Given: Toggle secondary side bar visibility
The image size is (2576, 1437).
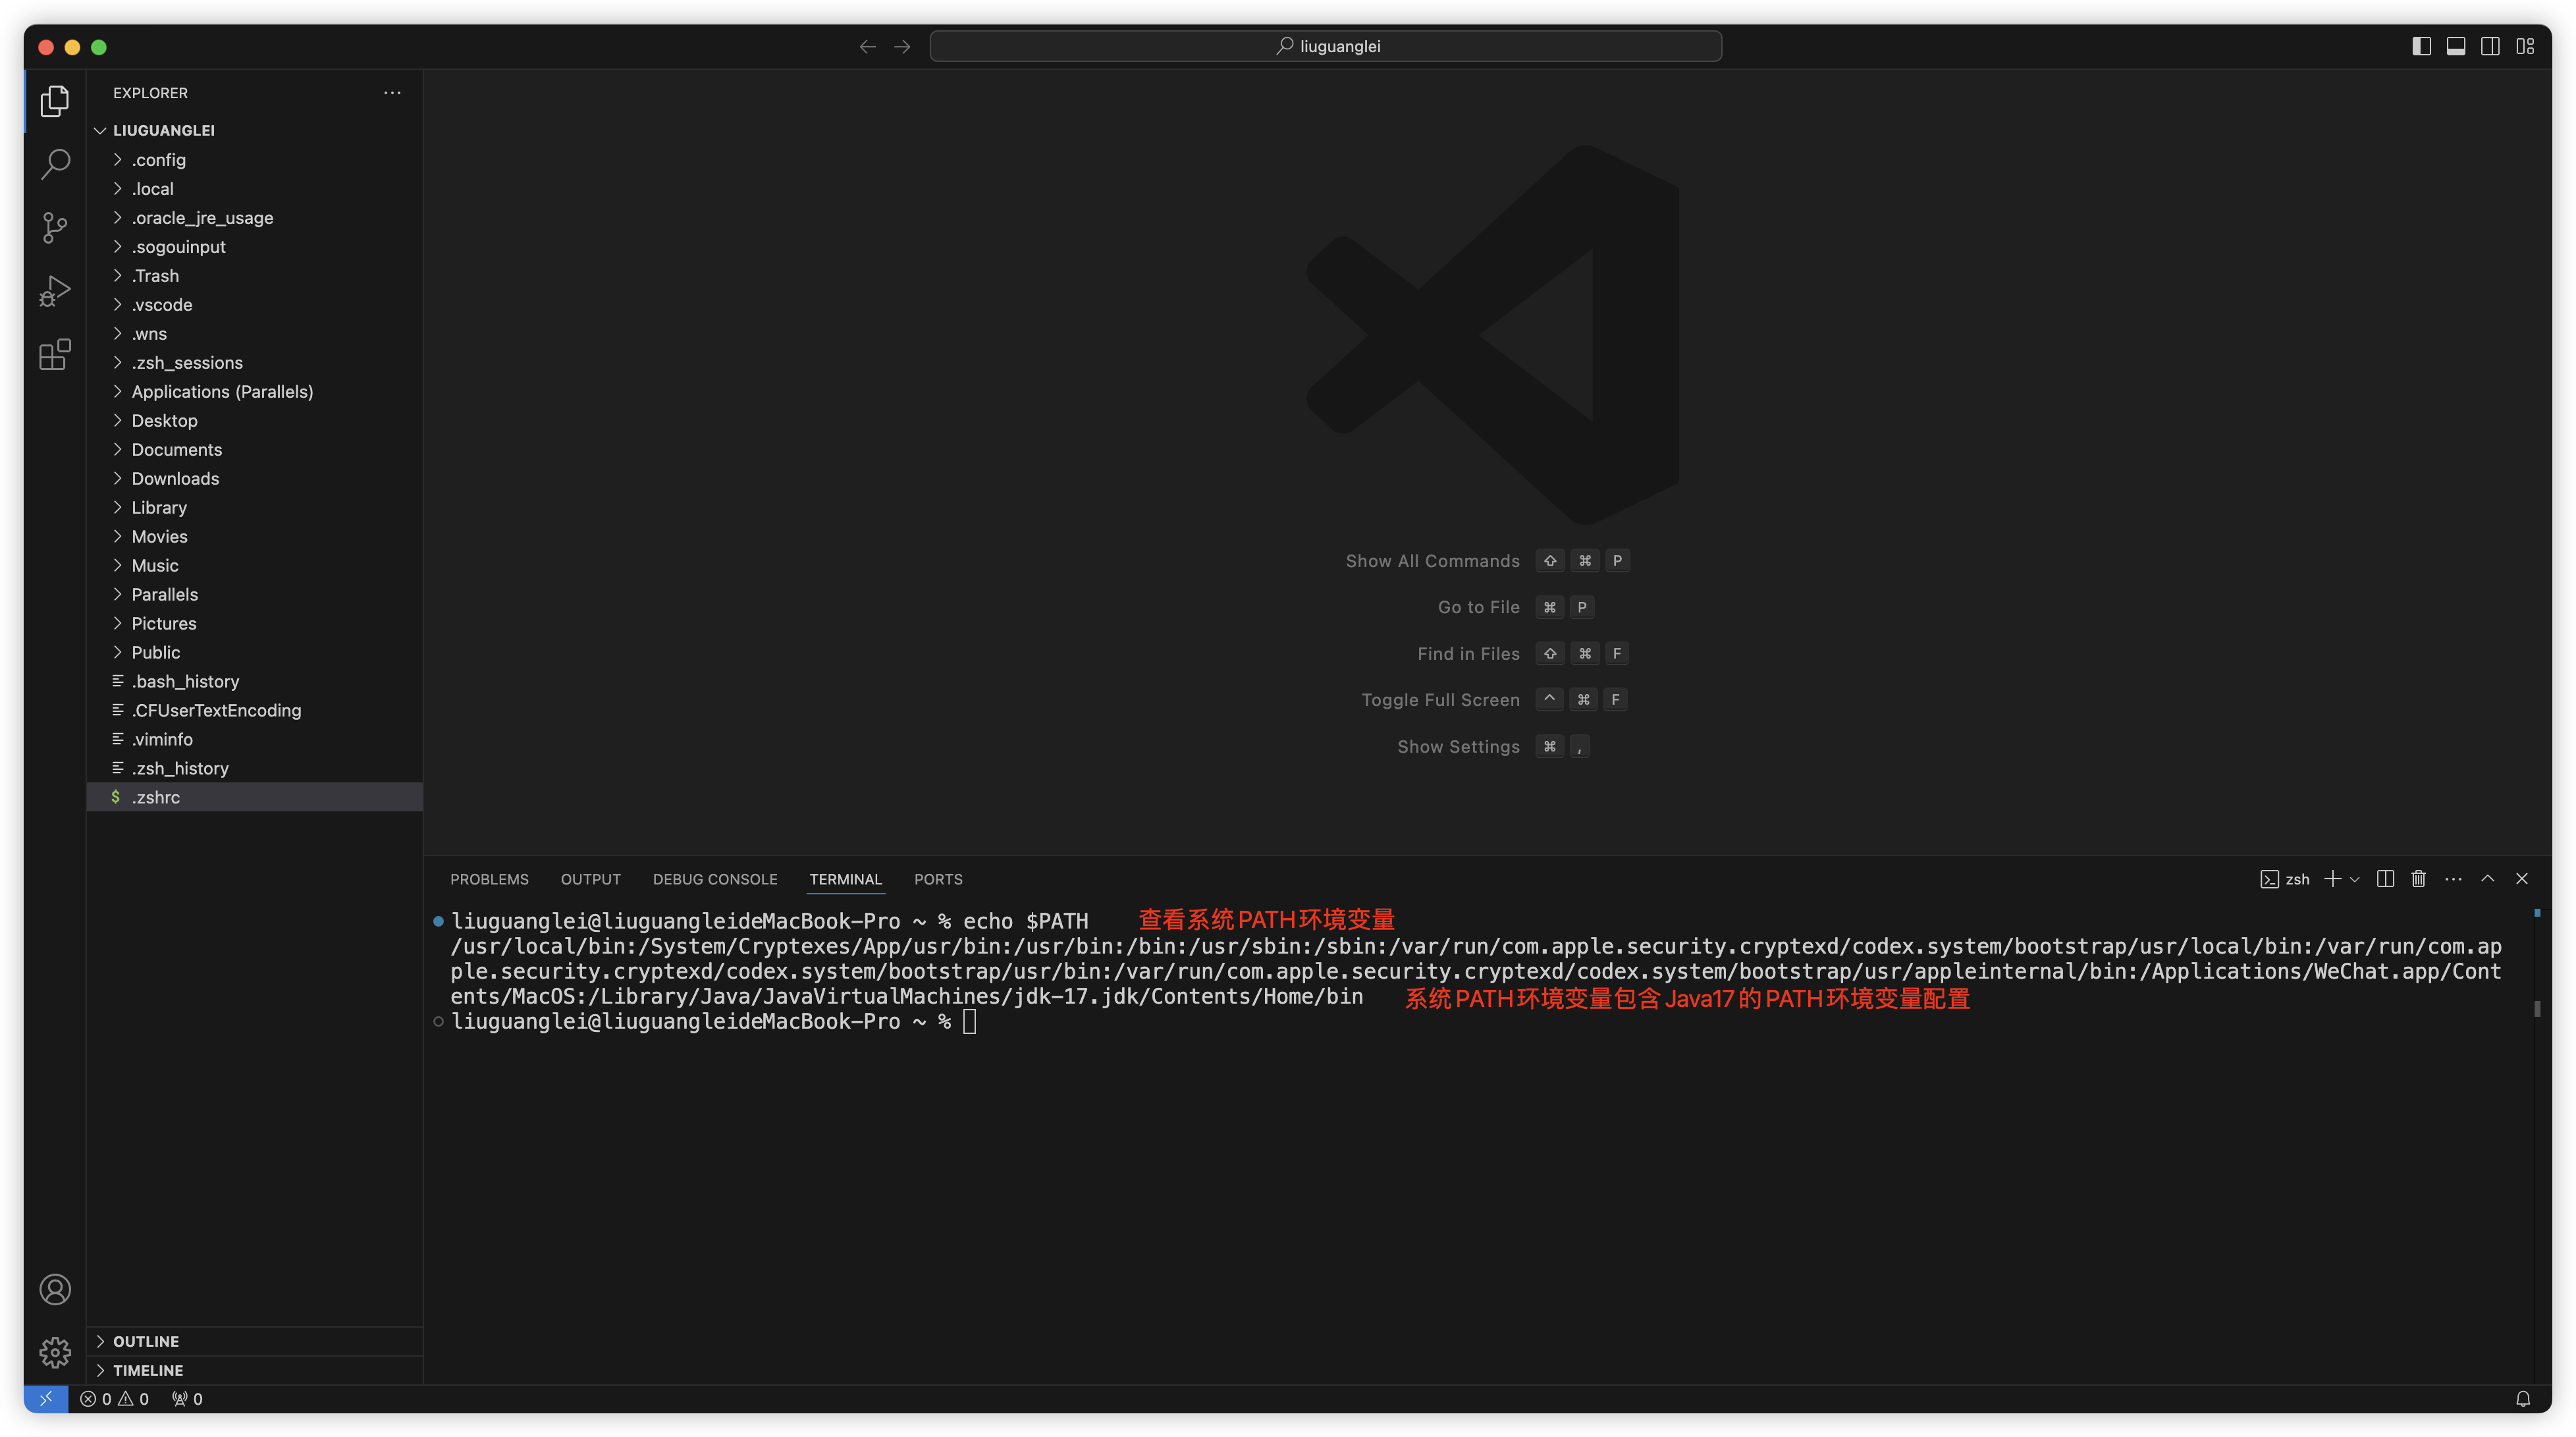Looking at the screenshot, I should click(2490, 46).
